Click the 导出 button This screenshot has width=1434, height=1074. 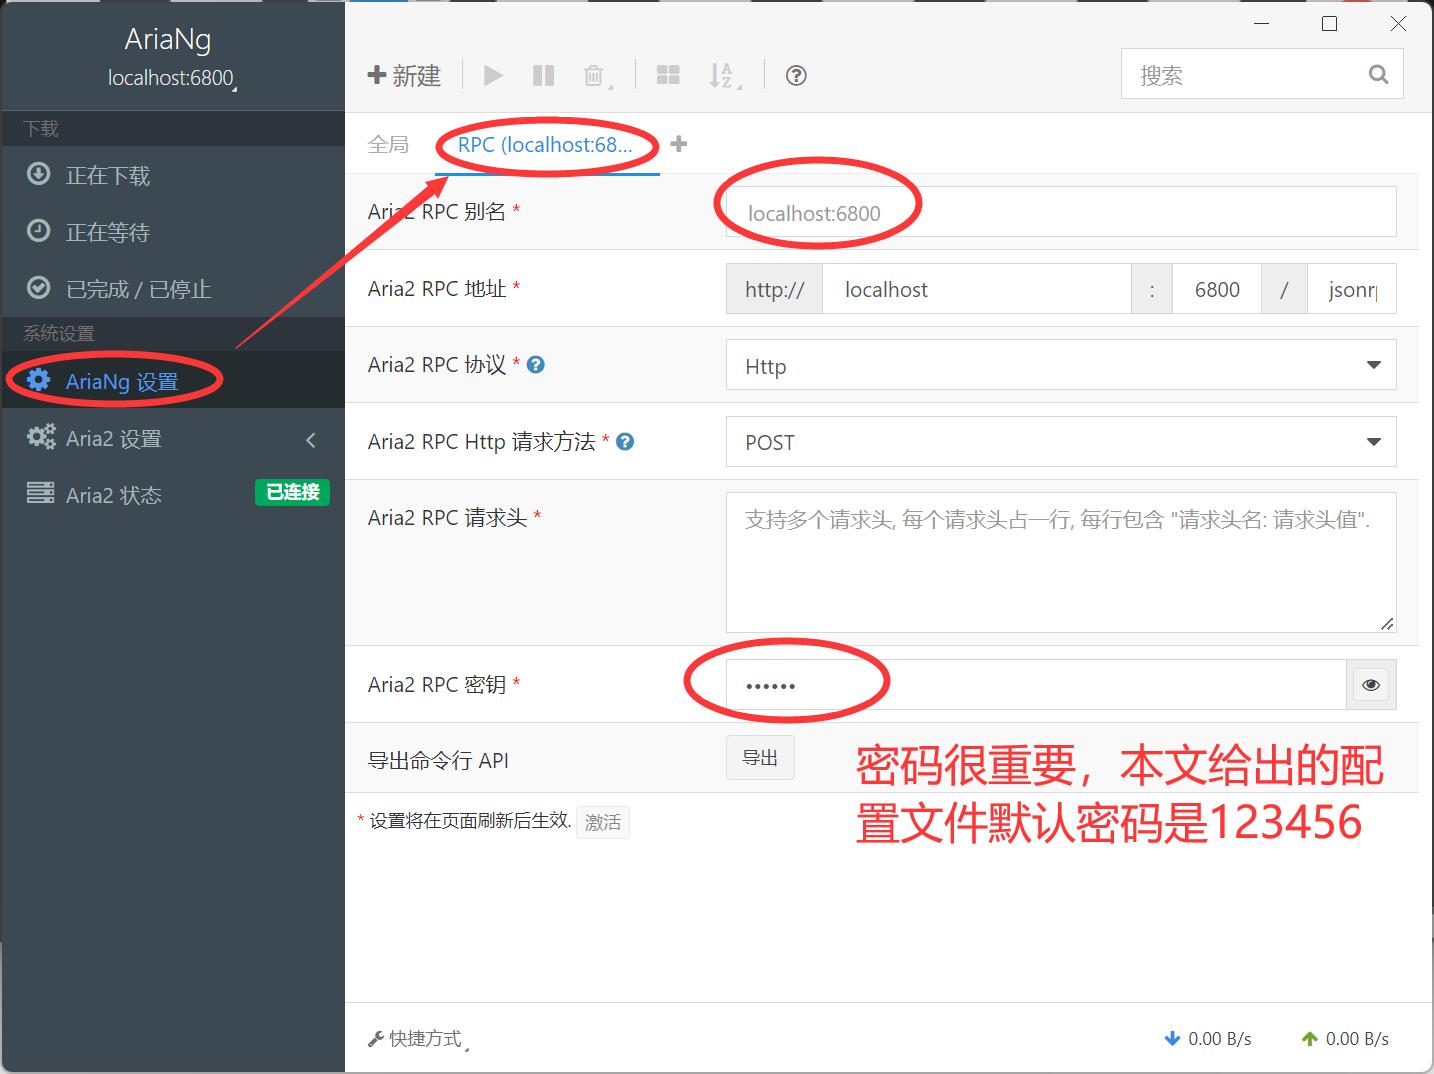tap(760, 758)
